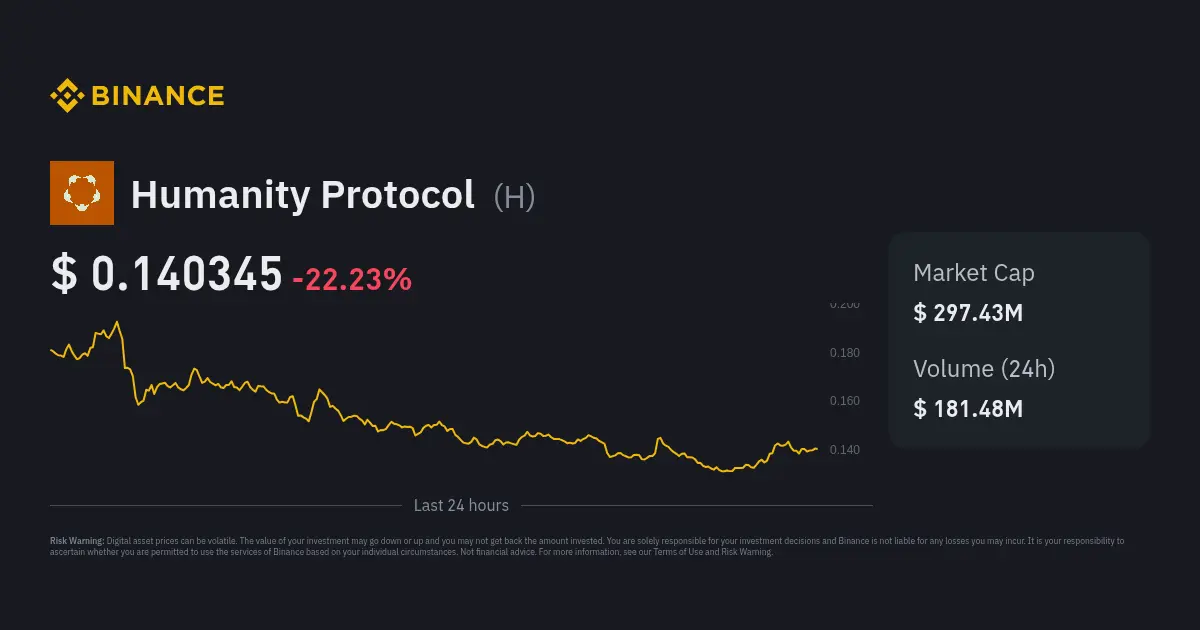Click the -22.23% price change indicator
The image size is (1200, 630).
(351, 279)
